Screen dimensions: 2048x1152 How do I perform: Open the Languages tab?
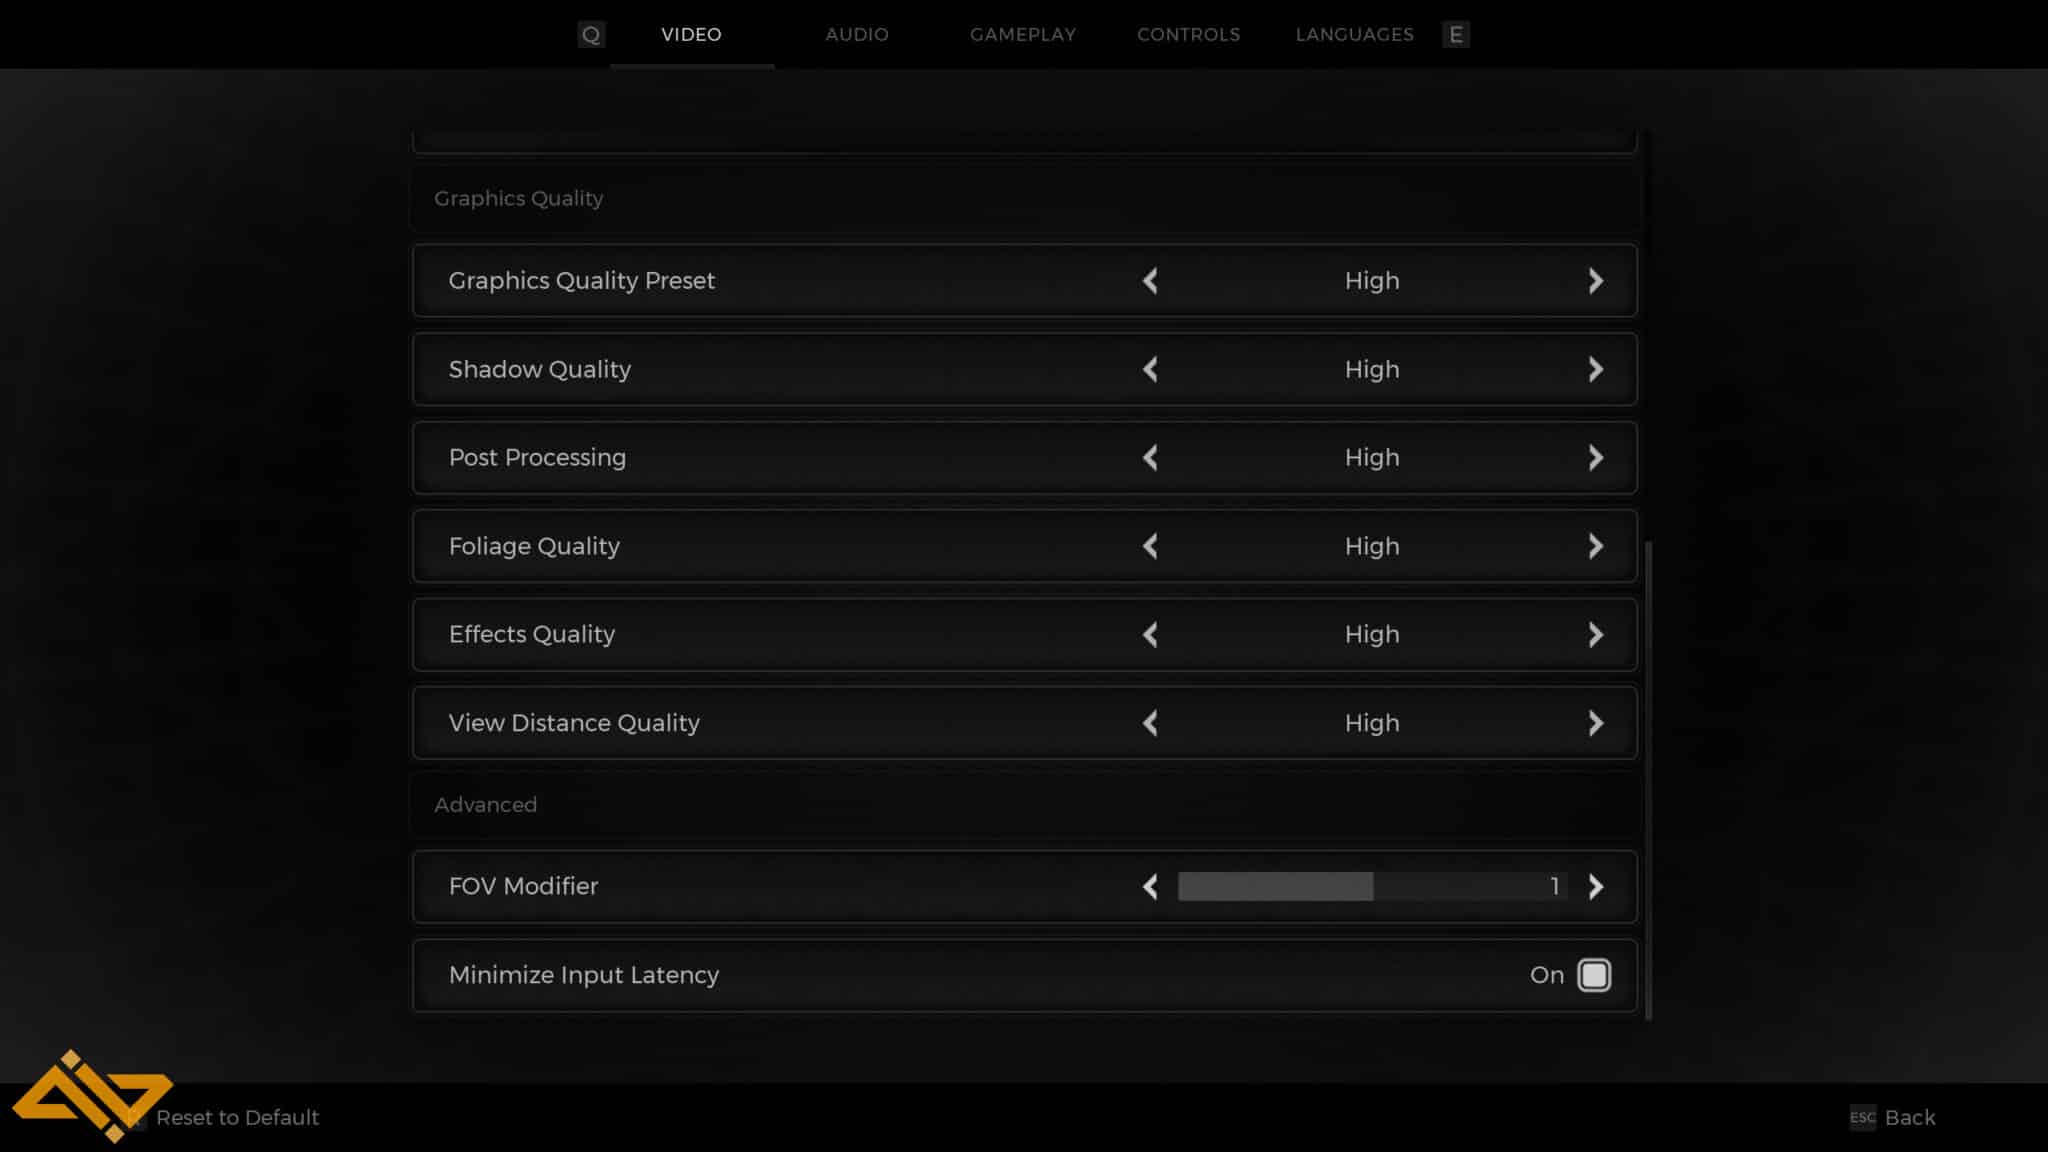1354,34
